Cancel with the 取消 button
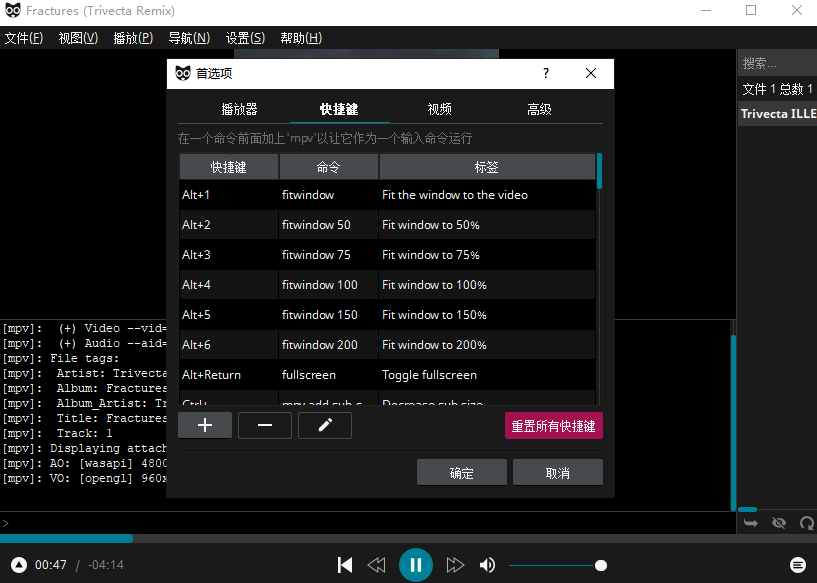 (x=558, y=473)
